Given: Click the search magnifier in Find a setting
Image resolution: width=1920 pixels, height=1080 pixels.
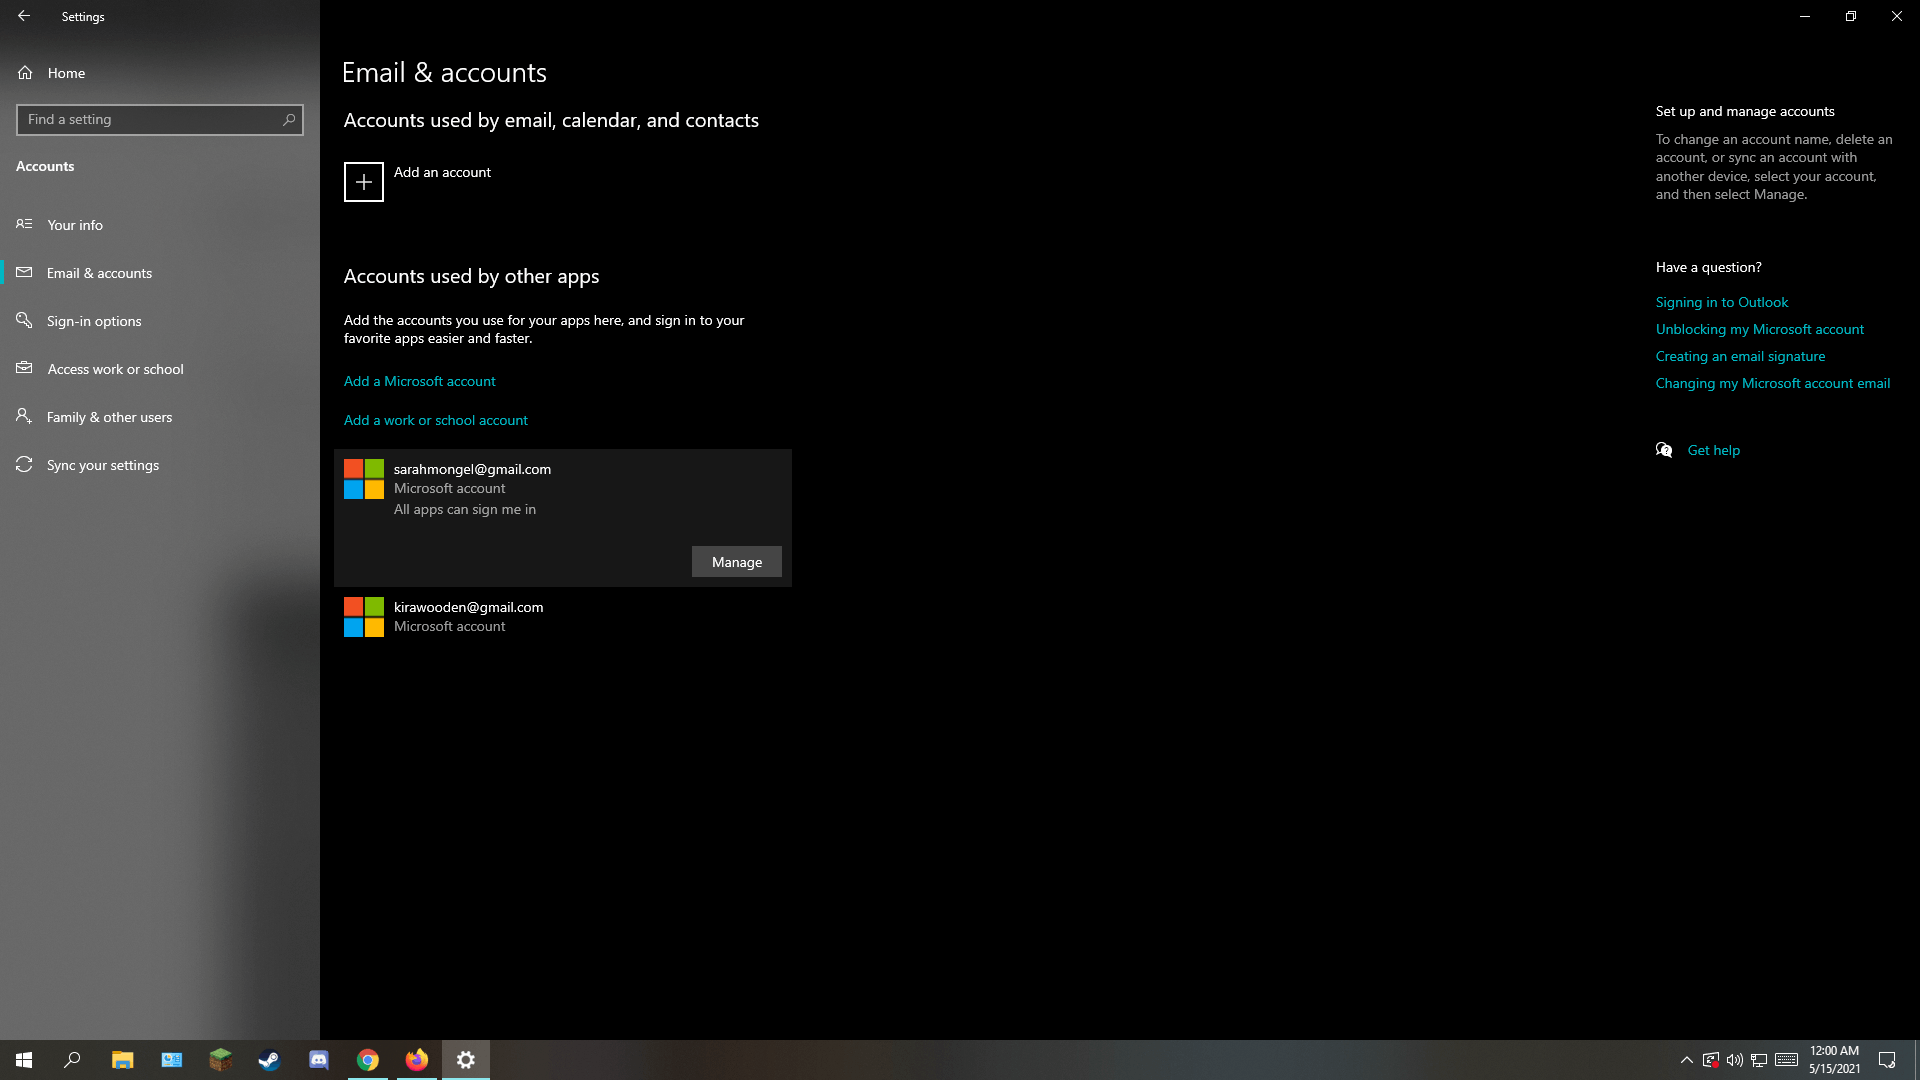Looking at the screenshot, I should (x=289, y=119).
